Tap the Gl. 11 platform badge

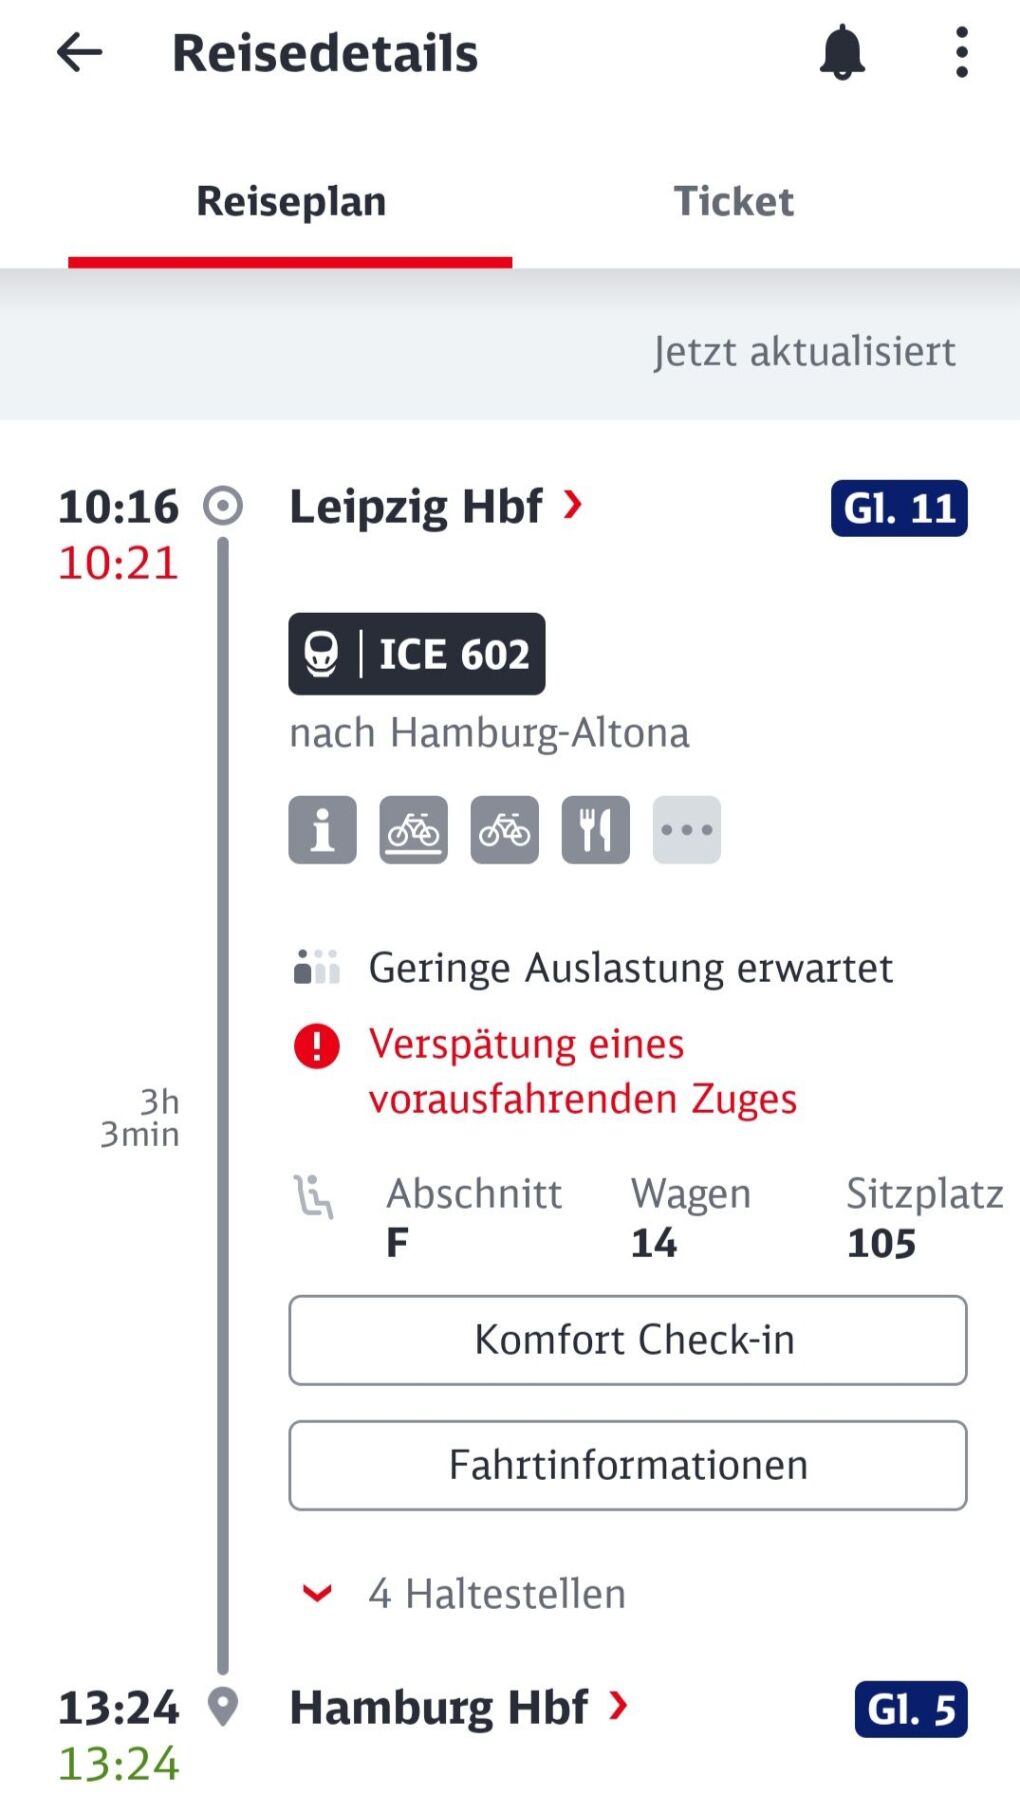tap(899, 508)
